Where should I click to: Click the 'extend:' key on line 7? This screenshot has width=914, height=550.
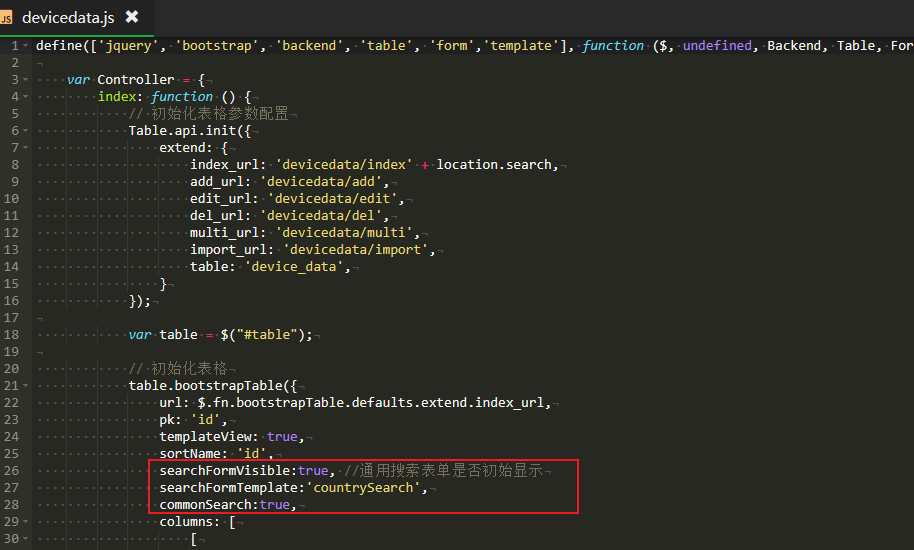(185, 148)
